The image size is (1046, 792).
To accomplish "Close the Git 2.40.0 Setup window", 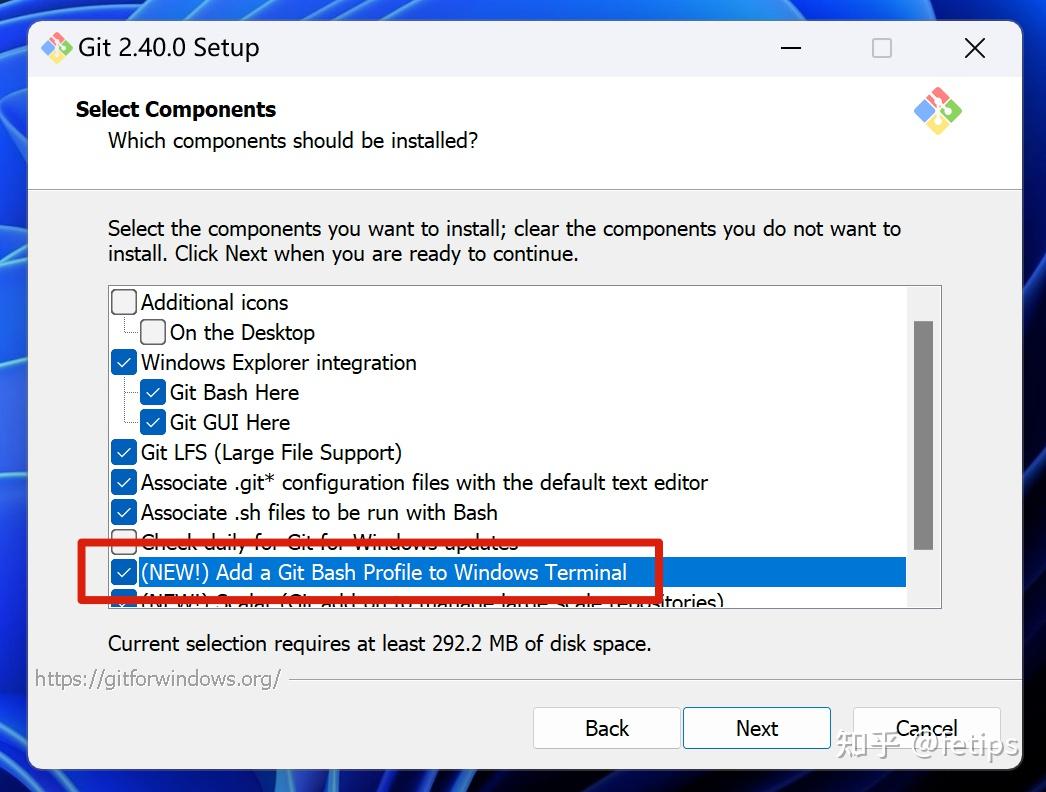I will [x=974, y=48].
